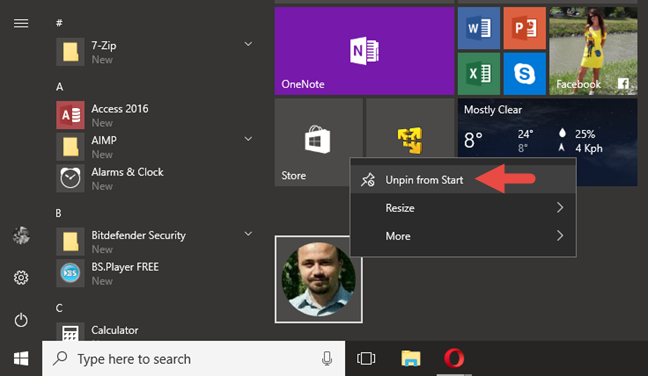
Task: Open Settings via the gear icon
Action: click(21, 277)
